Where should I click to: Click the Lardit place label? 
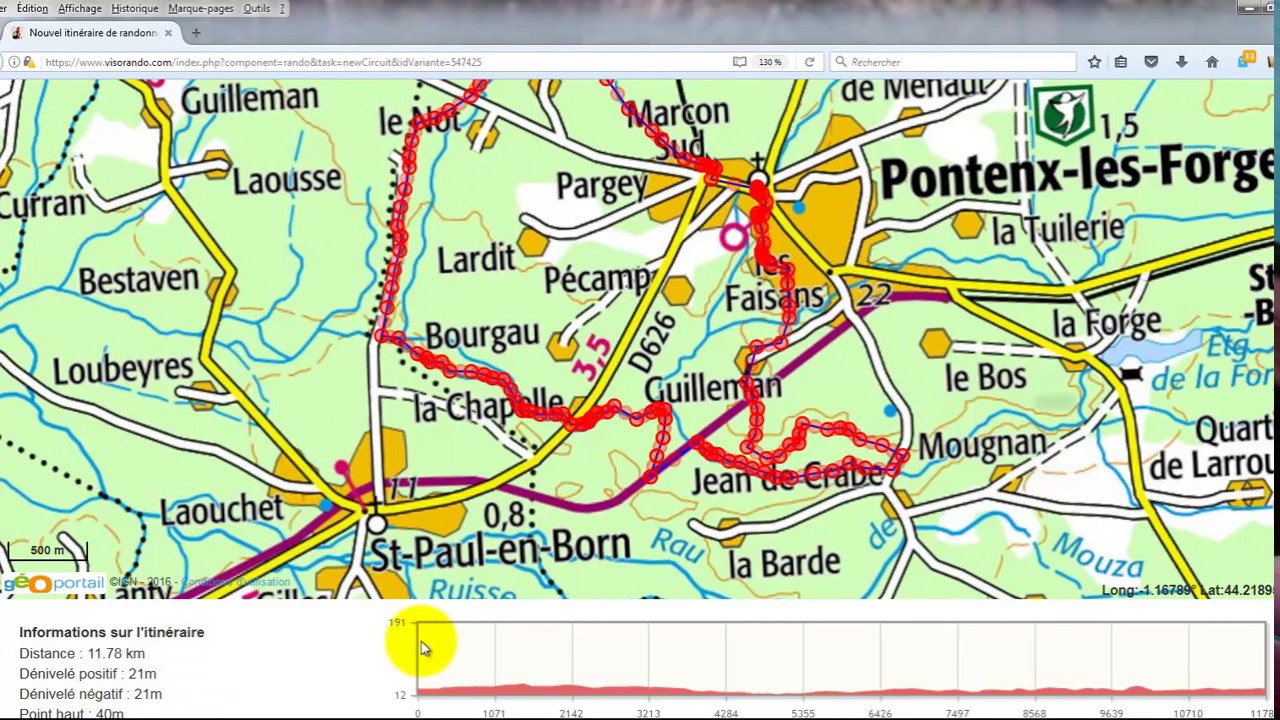click(476, 258)
